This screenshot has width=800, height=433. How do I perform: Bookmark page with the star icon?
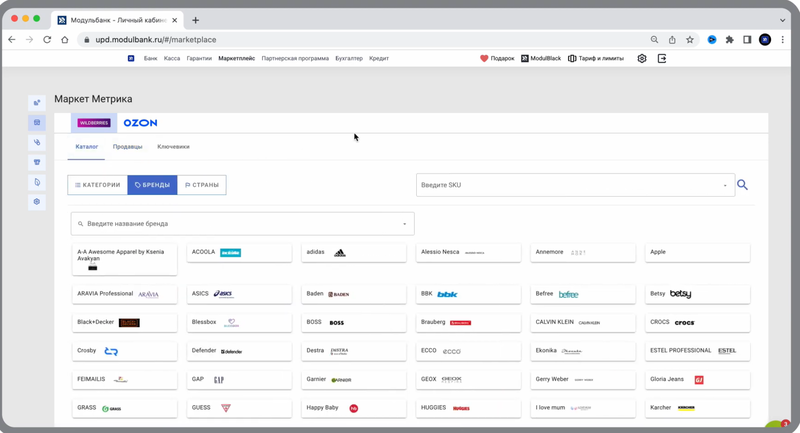[690, 40]
